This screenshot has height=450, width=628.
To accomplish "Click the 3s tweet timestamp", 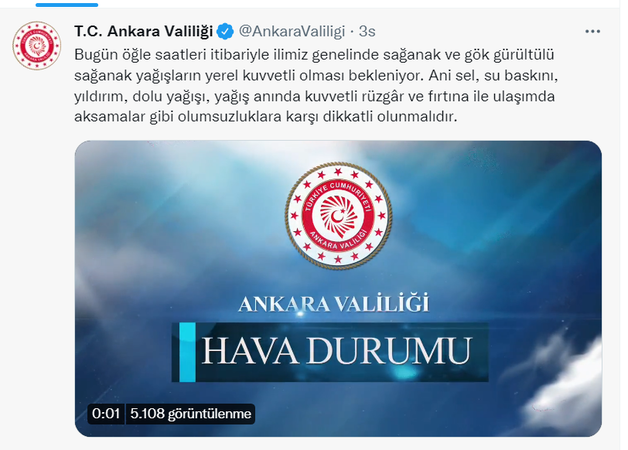I will click(x=367, y=31).
